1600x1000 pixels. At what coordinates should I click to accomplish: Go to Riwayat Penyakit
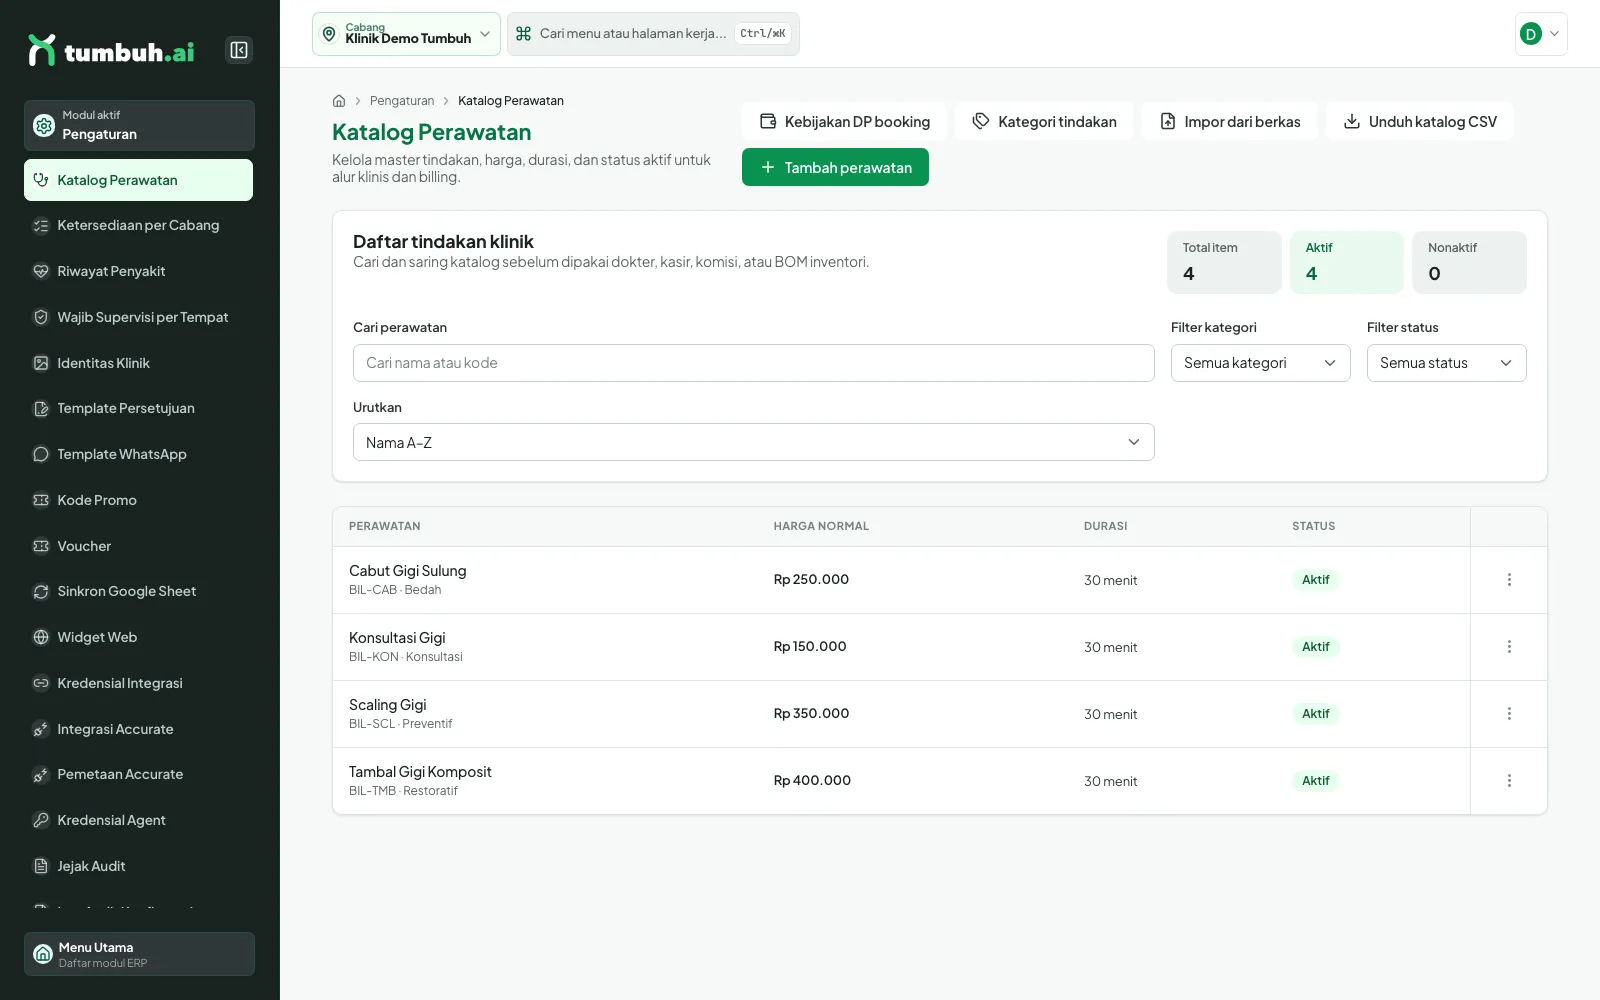(x=138, y=271)
